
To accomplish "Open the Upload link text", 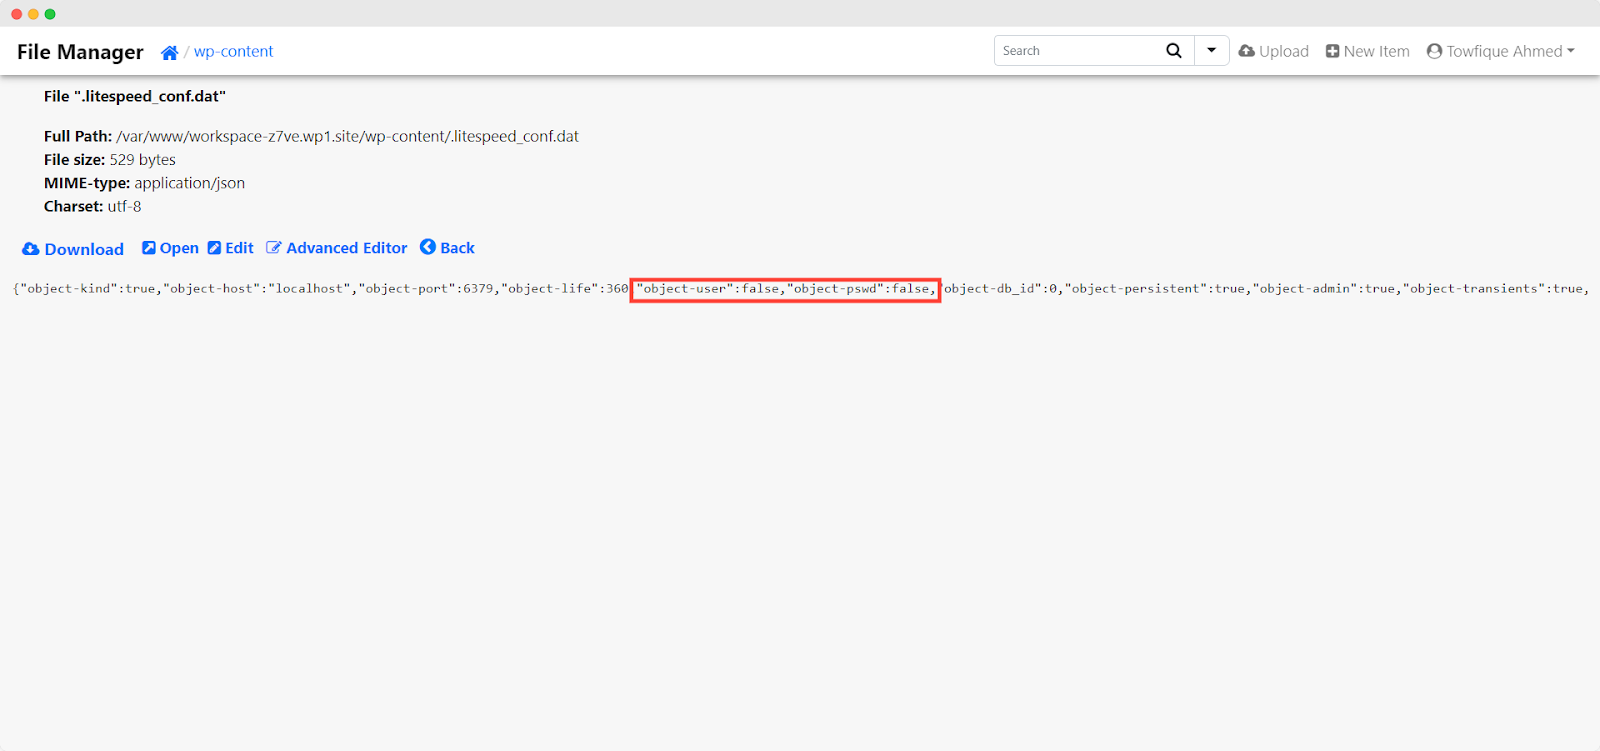I will coord(1284,51).
